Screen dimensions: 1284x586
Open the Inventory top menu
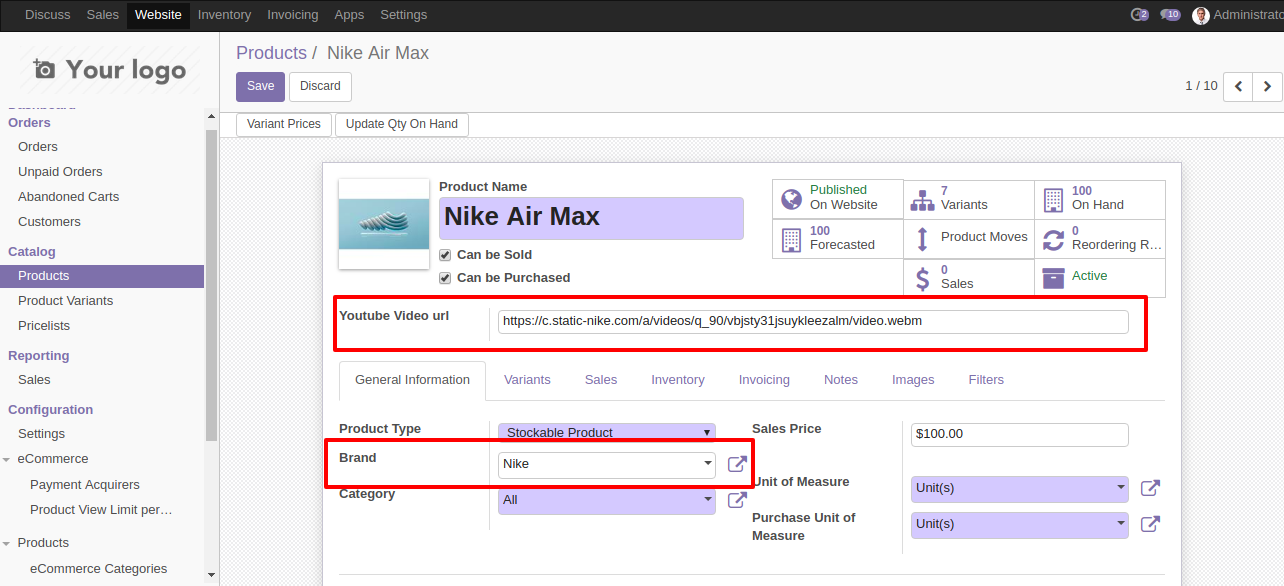click(x=224, y=15)
